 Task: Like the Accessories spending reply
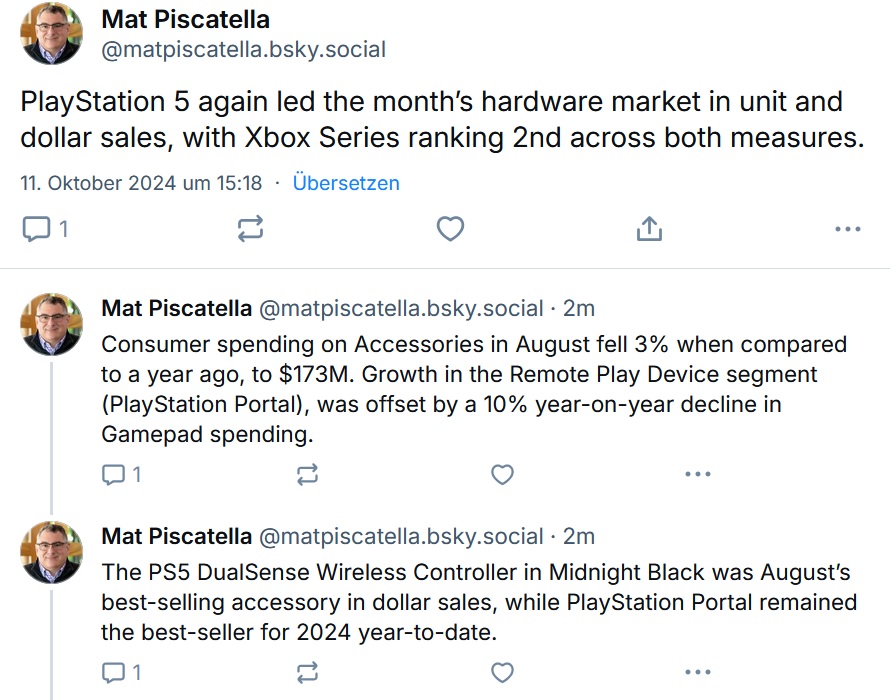click(502, 474)
